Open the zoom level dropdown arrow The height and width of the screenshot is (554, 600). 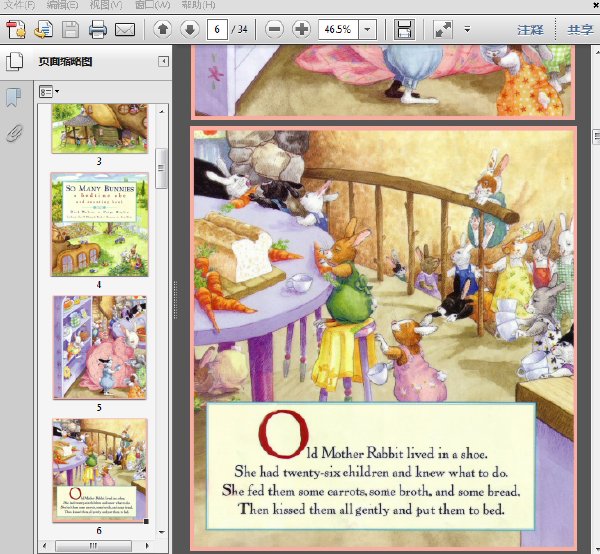coord(367,29)
